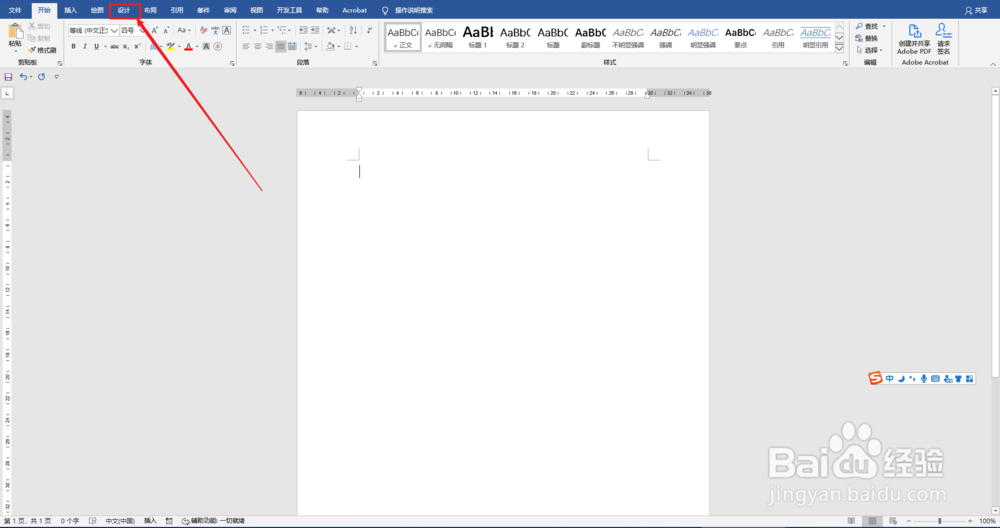
Task: Click the zoom slider in status bar
Action: tap(939, 521)
